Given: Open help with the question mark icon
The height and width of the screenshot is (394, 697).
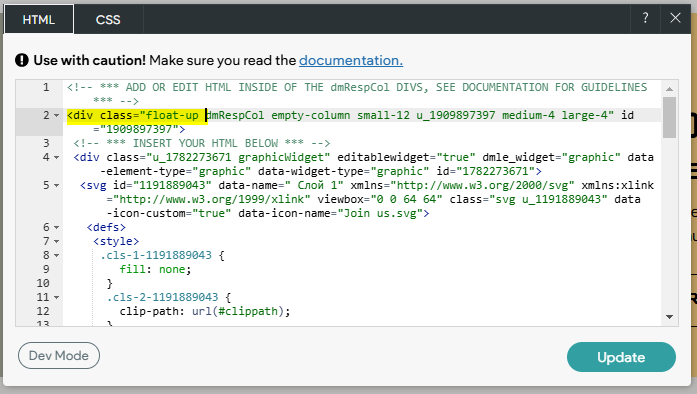Looking at the screenshot, I should 645,18.
